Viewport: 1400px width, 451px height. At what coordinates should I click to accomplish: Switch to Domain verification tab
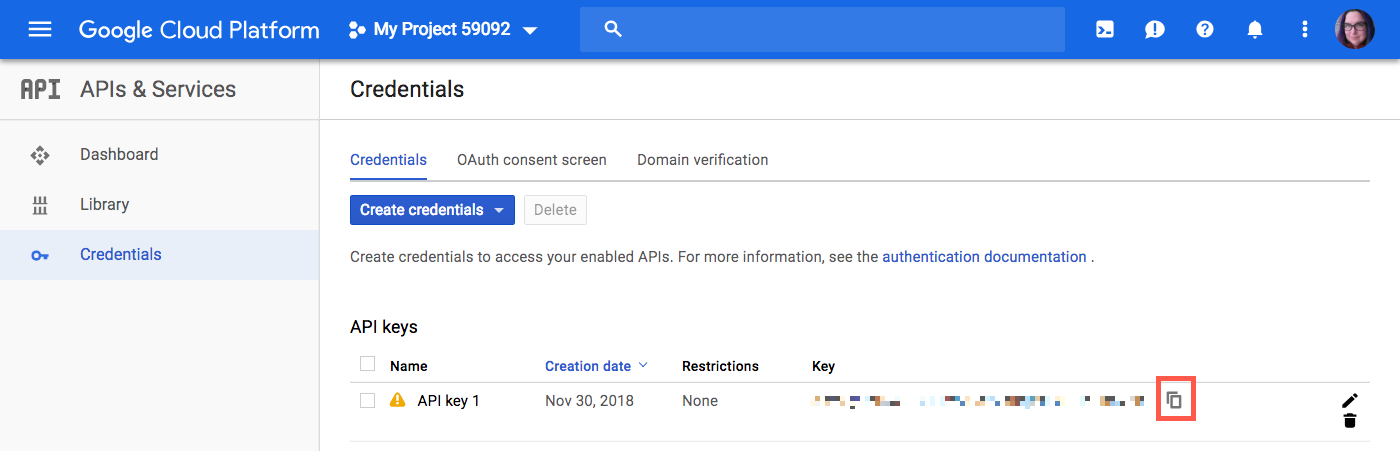pos(703,160)
